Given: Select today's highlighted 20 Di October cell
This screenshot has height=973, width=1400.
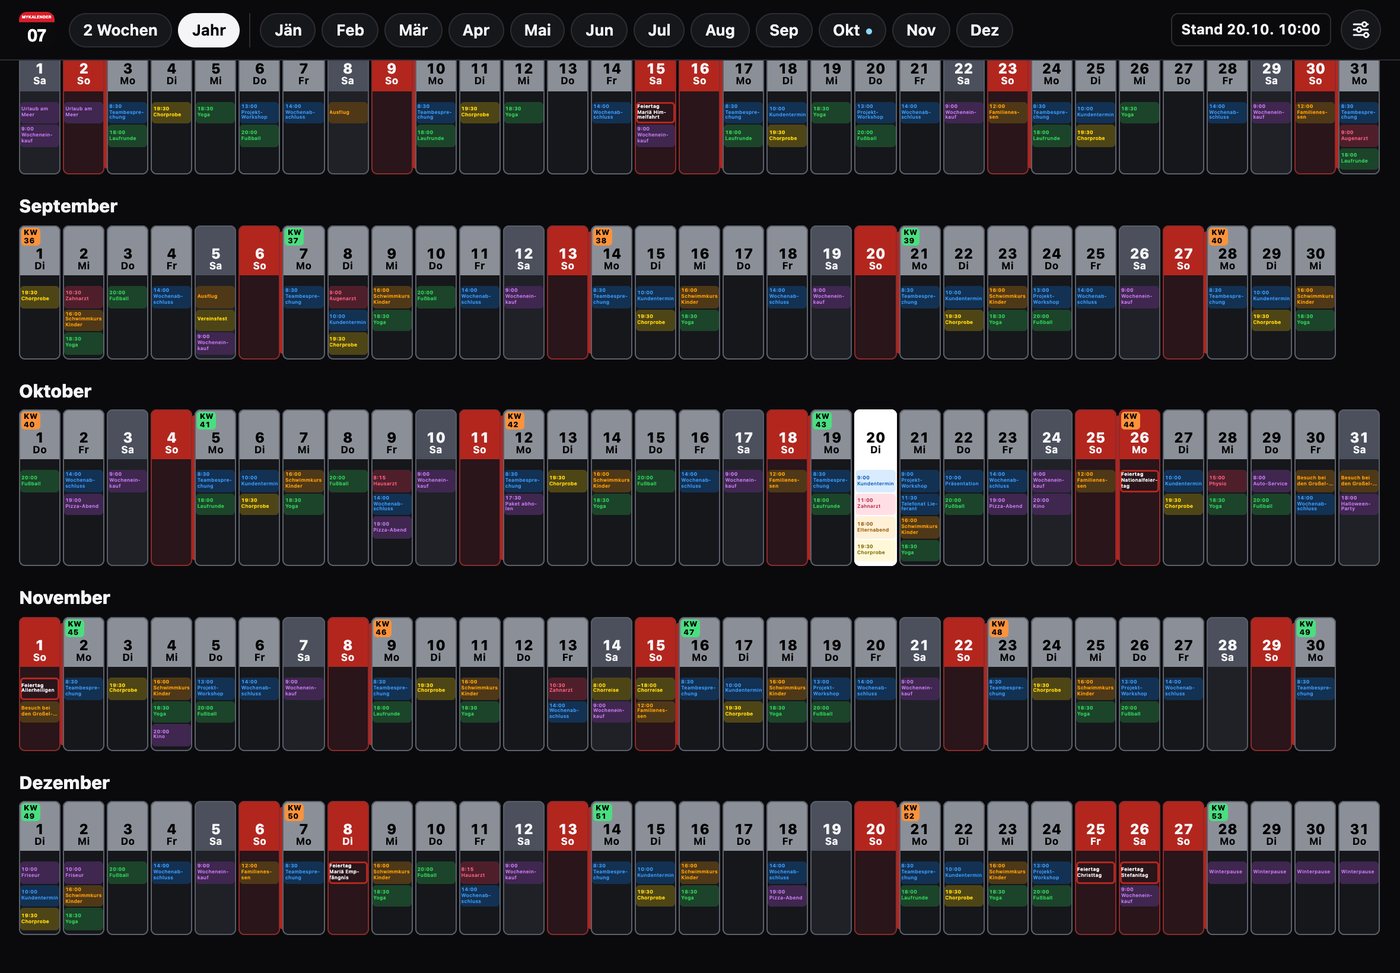Looking at the screenshot, I should tap(875, 488).
